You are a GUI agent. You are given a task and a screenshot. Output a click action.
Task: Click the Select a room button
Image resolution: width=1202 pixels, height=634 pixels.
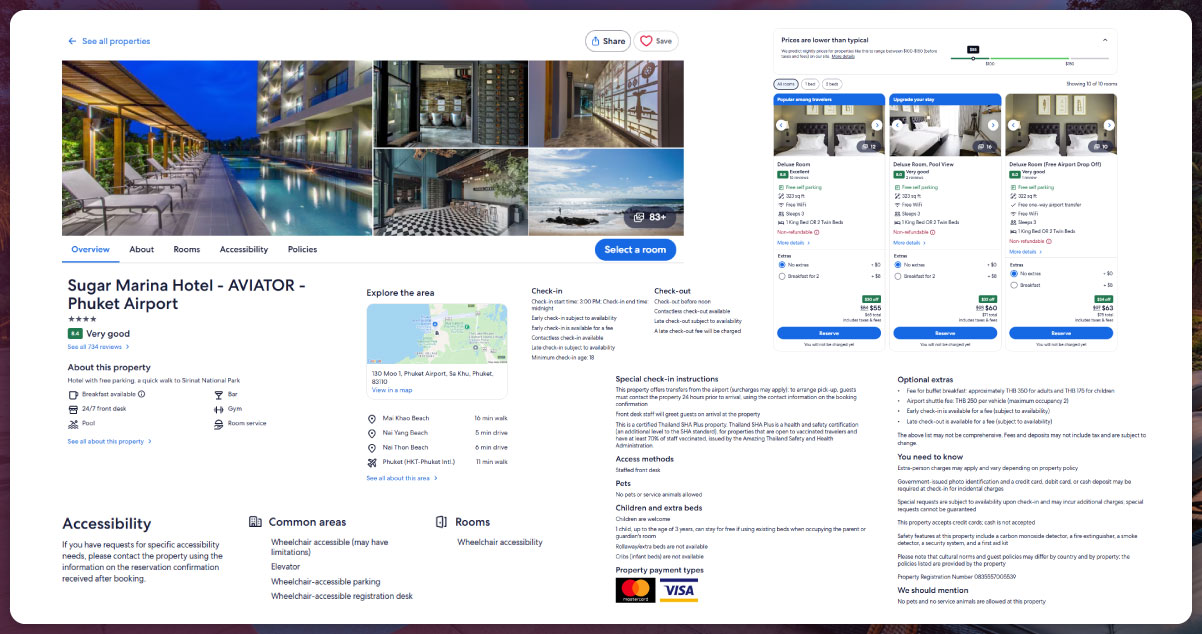(x=635, y=249)
